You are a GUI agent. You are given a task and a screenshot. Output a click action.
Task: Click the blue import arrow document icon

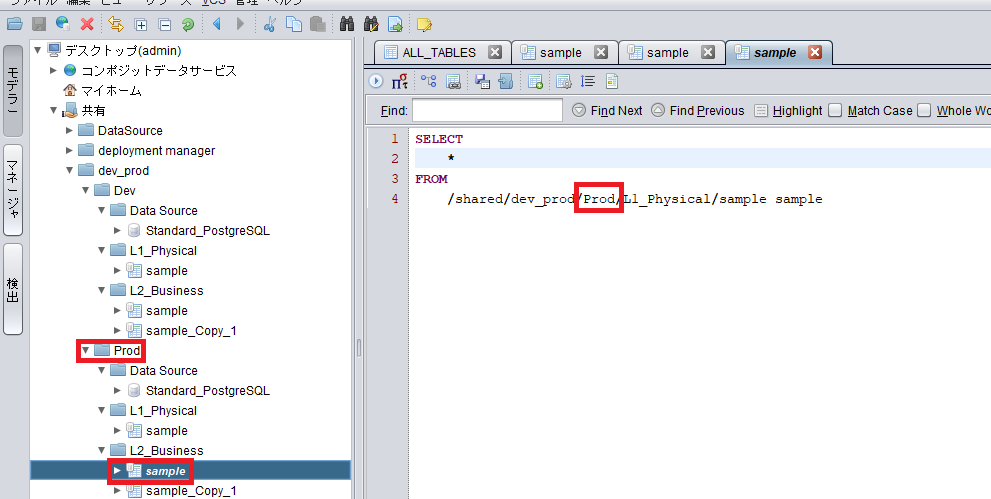pos(506,81)
